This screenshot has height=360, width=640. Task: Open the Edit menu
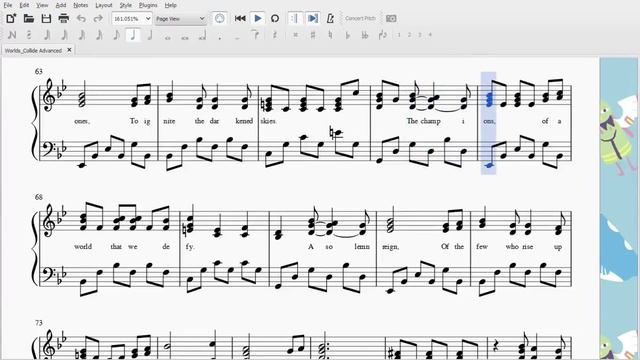tap(24, 5)
